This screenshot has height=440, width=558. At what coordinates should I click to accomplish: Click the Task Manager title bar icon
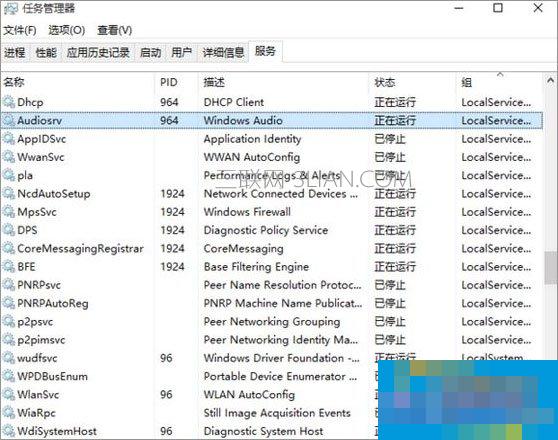tap(10, 9)
